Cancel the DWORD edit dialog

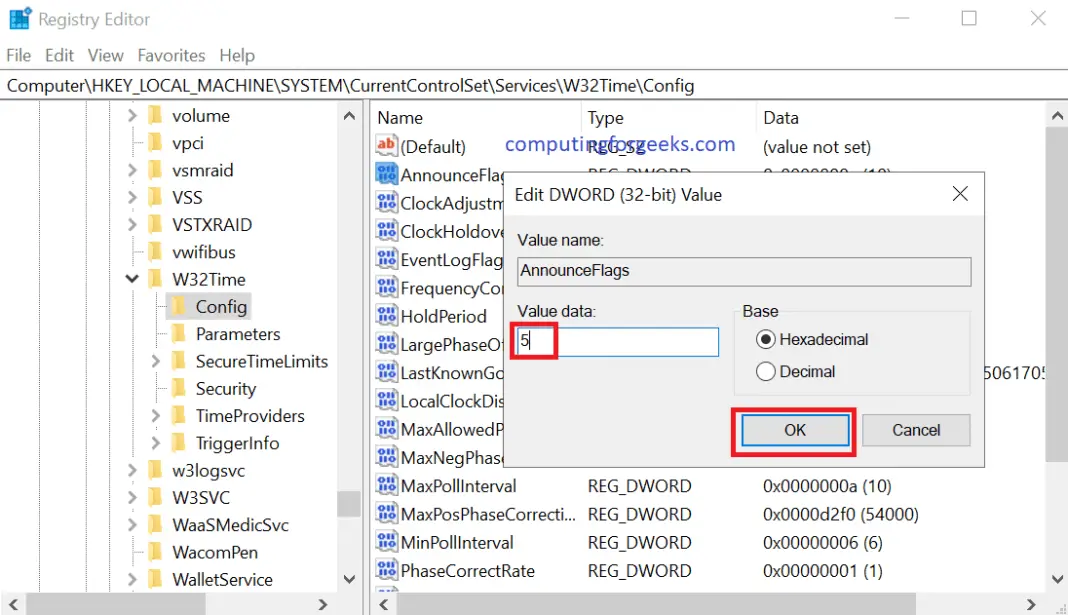click(x=915, y=430)
